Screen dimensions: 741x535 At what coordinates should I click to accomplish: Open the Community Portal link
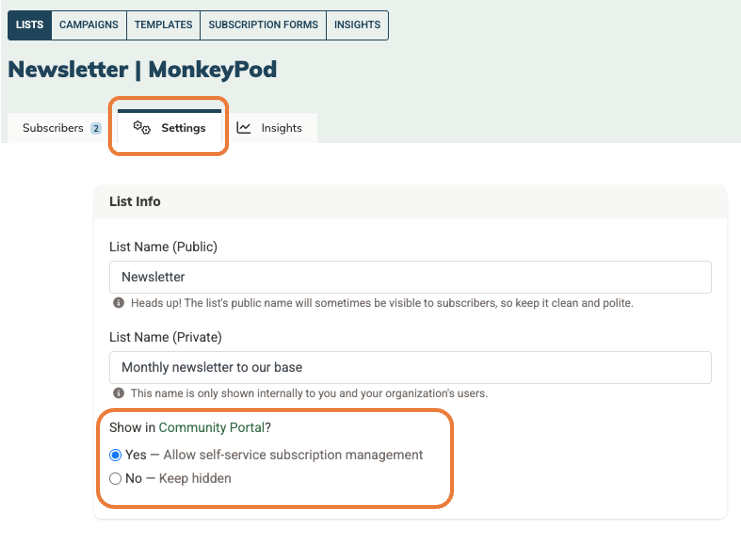point(212,427)
